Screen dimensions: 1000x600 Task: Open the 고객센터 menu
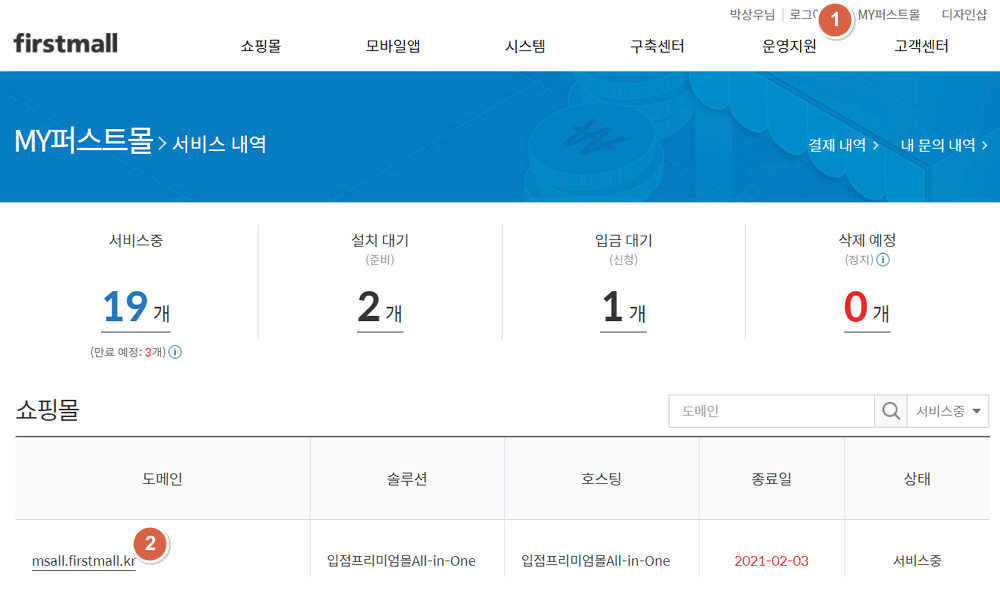tap(921, 46)
